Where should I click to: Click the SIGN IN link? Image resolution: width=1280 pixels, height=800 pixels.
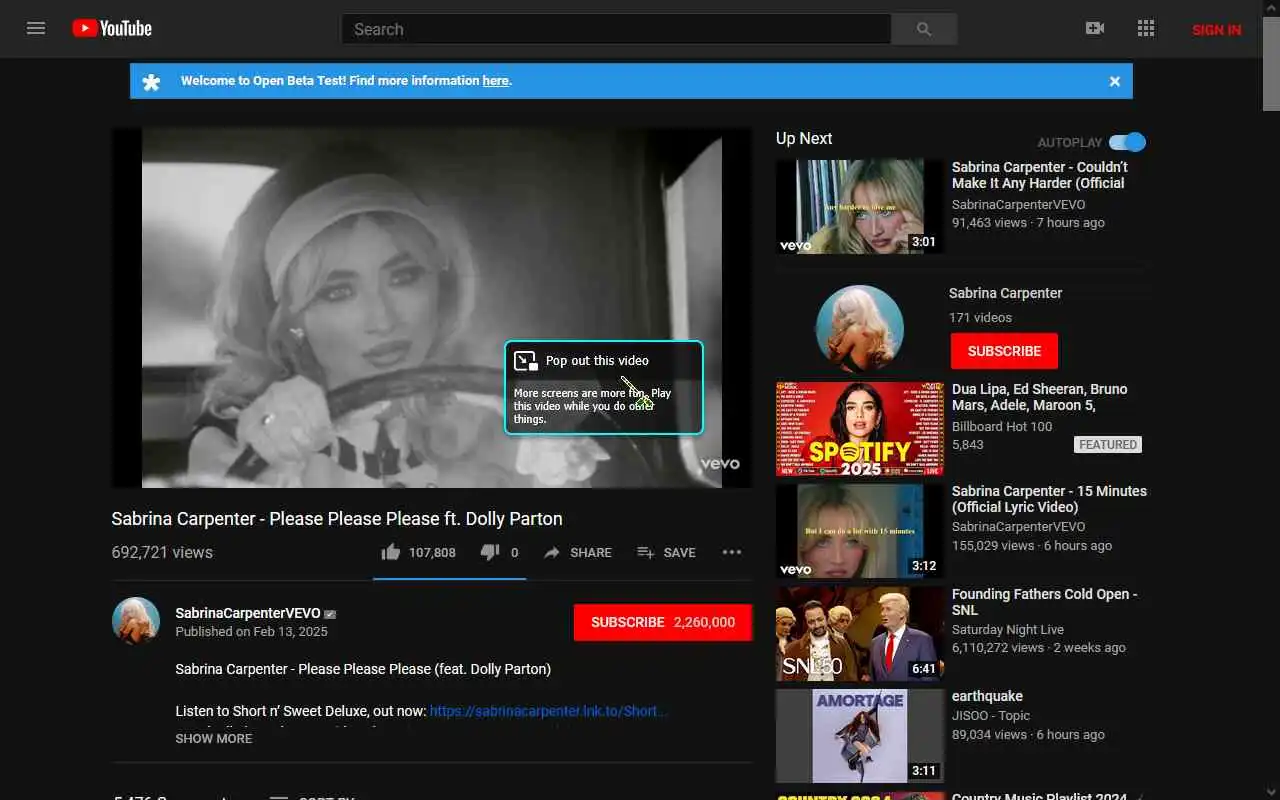(x=1217, y=29)
